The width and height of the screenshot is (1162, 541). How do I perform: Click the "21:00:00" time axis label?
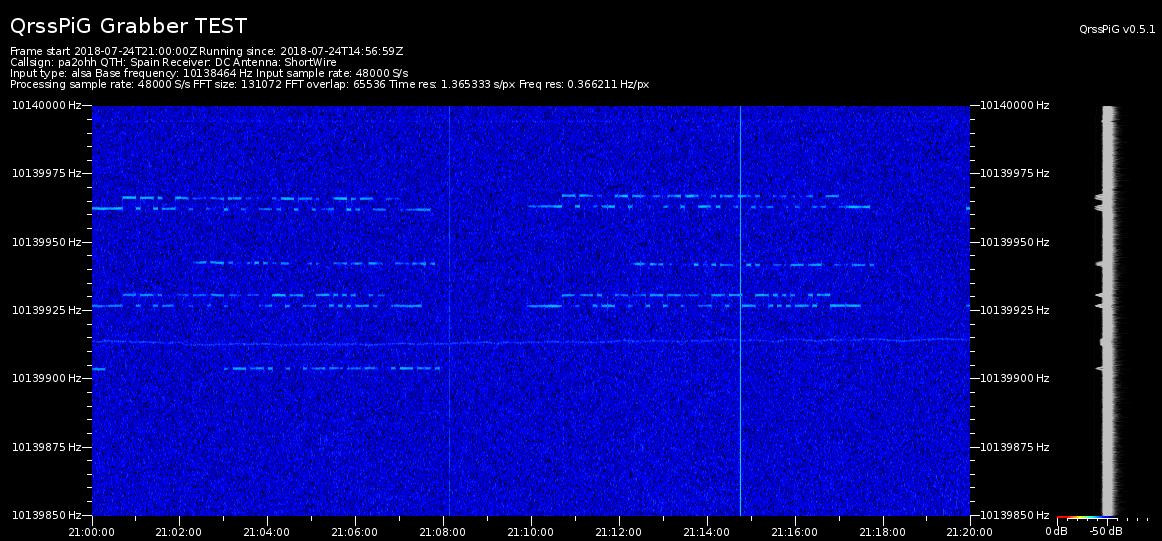(92, 532)
